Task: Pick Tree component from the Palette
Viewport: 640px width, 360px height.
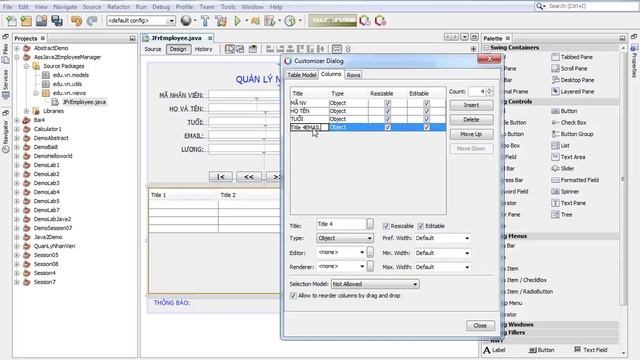Action: point(562,215)
